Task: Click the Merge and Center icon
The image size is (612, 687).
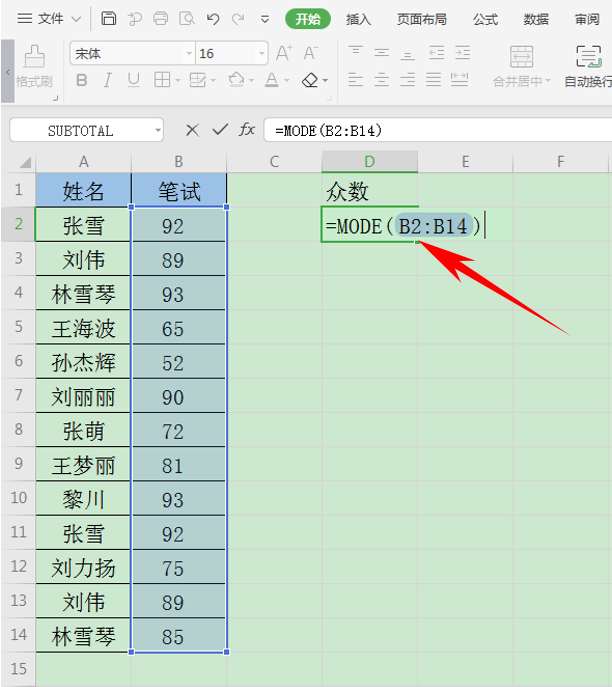Action: 521,57
